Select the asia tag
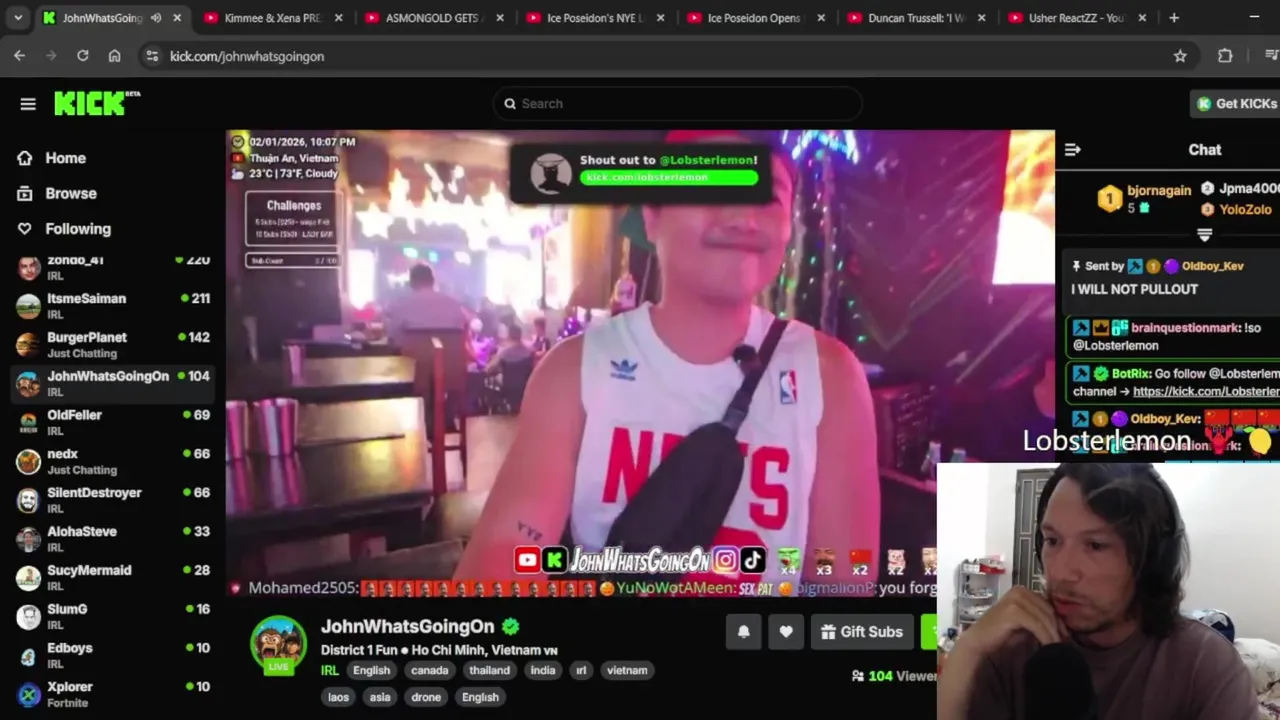1280x720 pixels. 380,697
